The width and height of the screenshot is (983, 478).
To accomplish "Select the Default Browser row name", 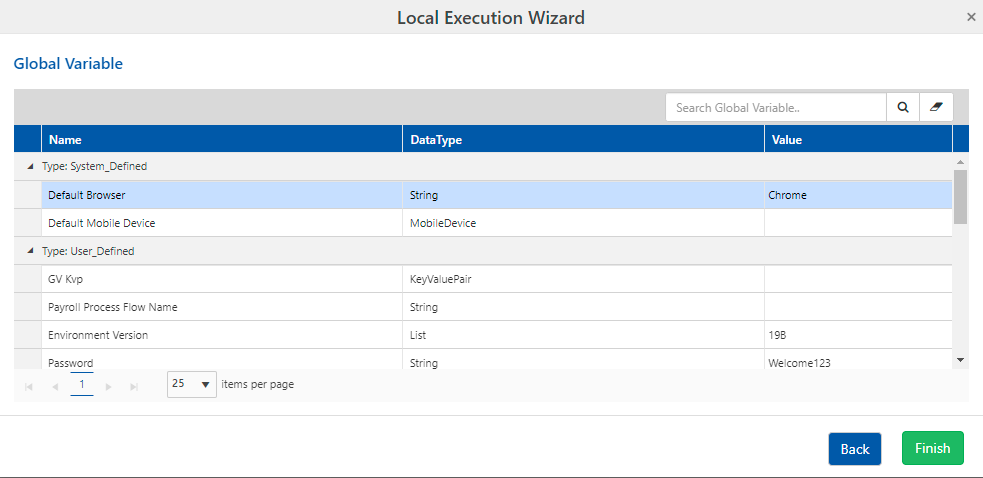I will point(87,195).
